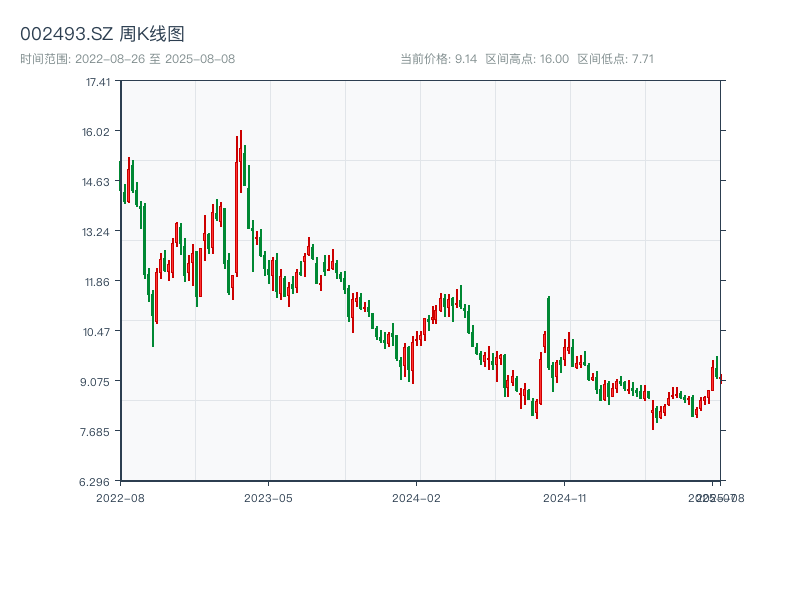The height and width of the screenshot is (600, 800).
Task: Click the 7.685 y-axis label
Action: [98, 432]
